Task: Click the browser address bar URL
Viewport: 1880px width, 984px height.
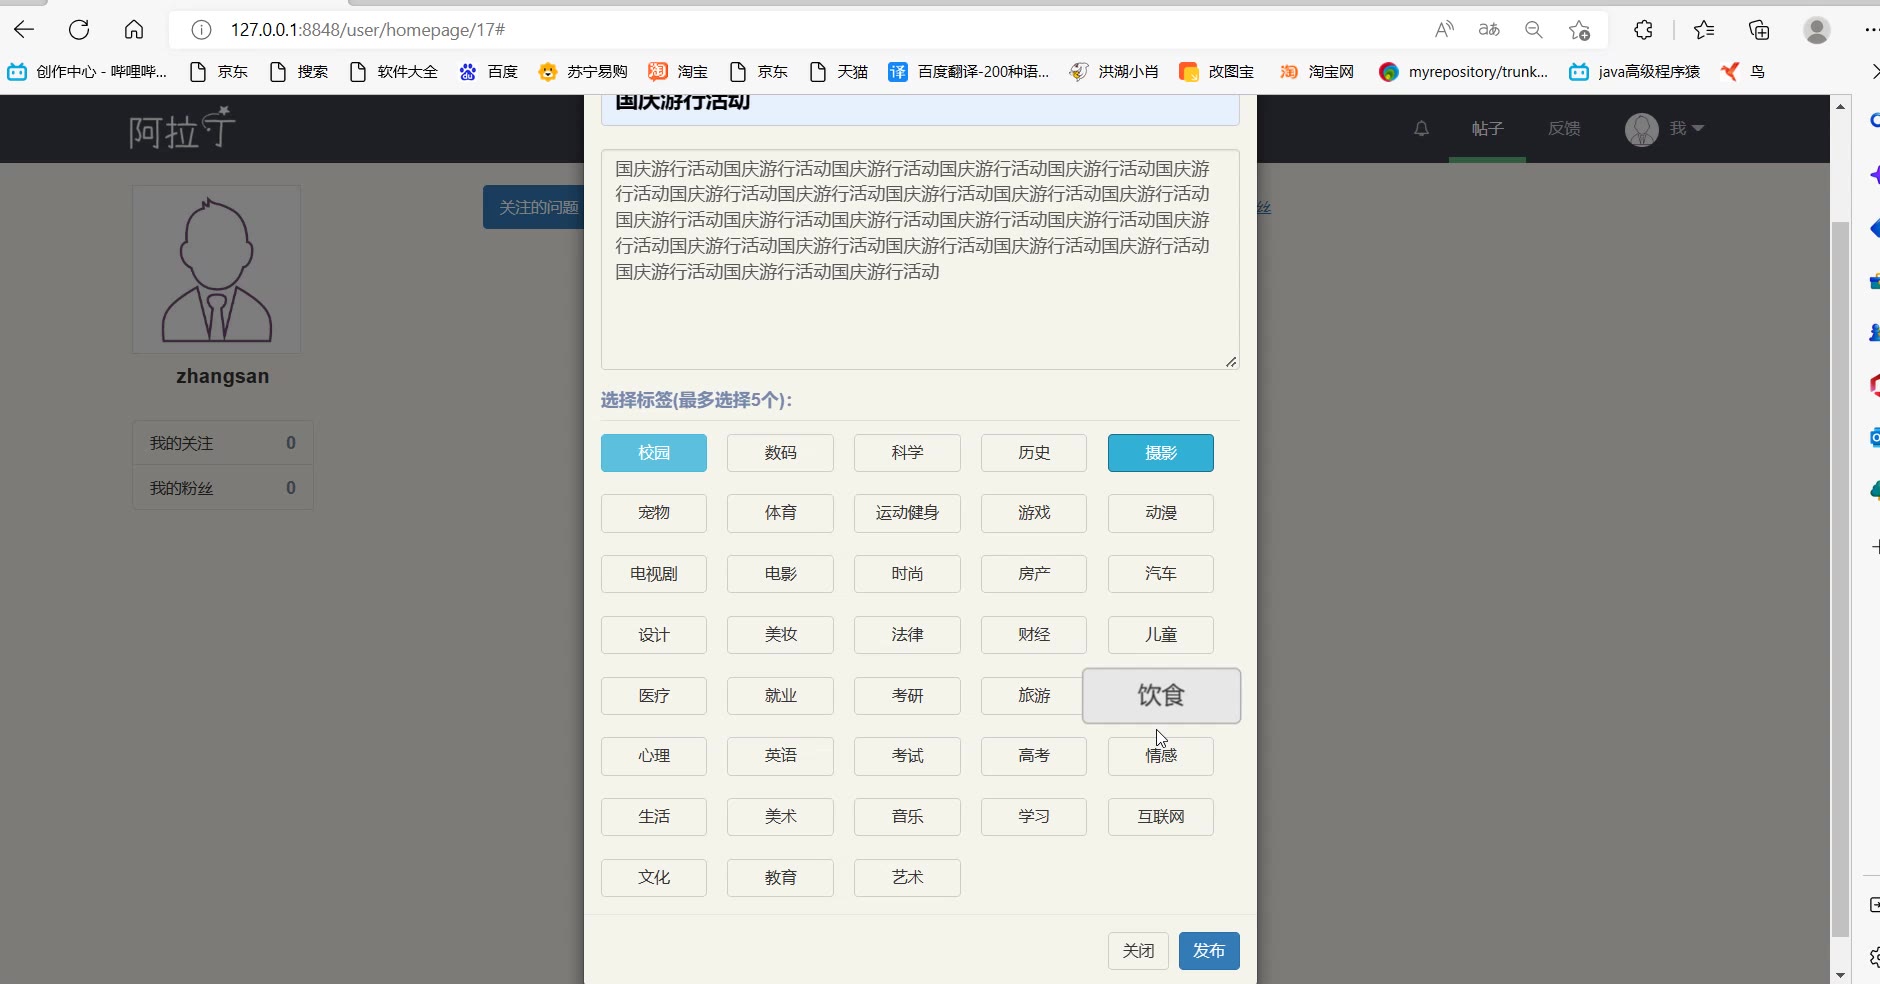Action: (367, 30)
